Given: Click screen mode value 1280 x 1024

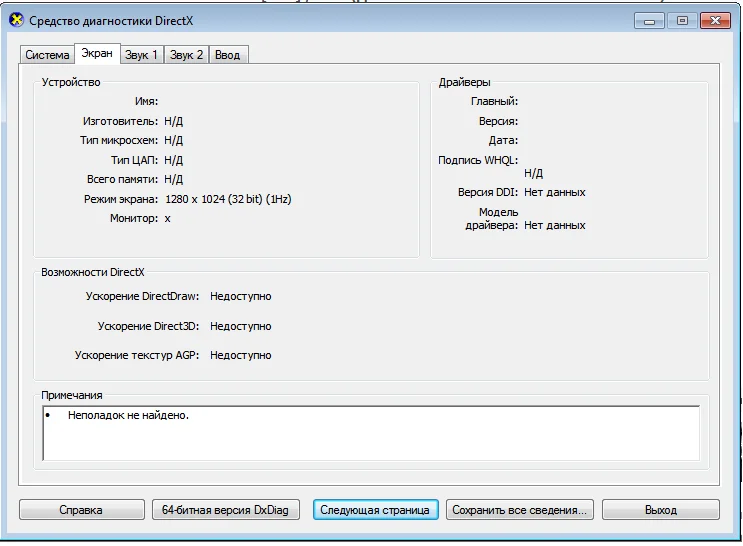Looking at the screenshot, I should pyautogui.click(x=228, y=199).
